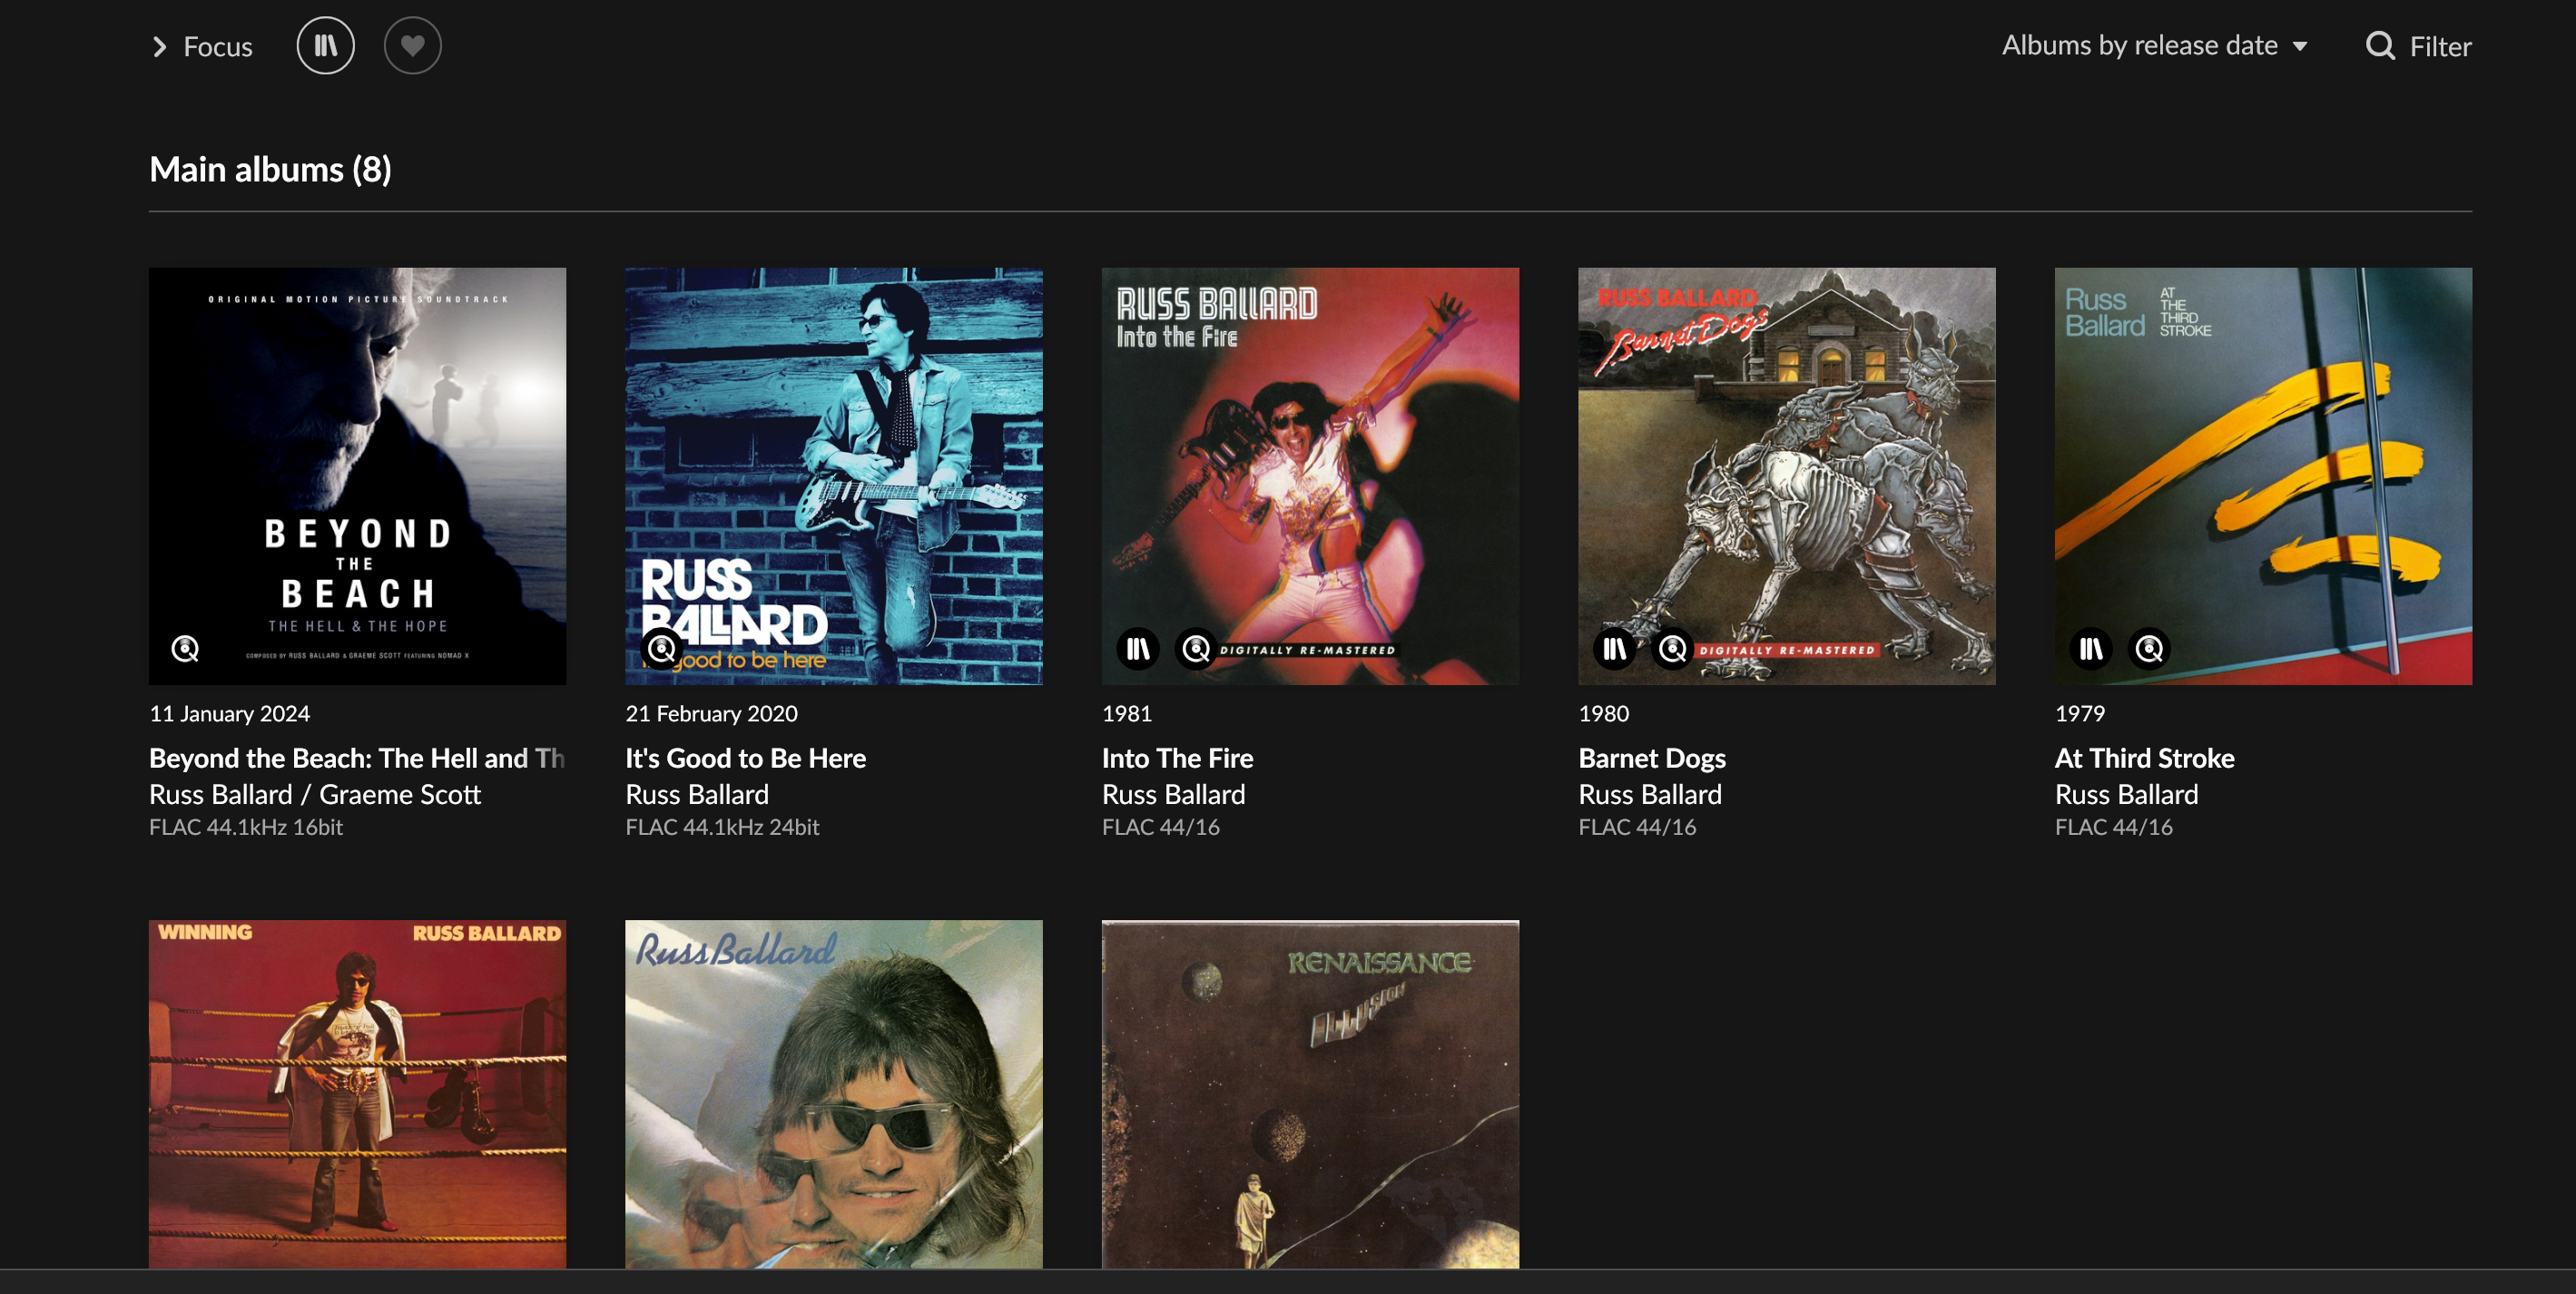Open the Renaissance Illusion album cover

point(1310,1094)
